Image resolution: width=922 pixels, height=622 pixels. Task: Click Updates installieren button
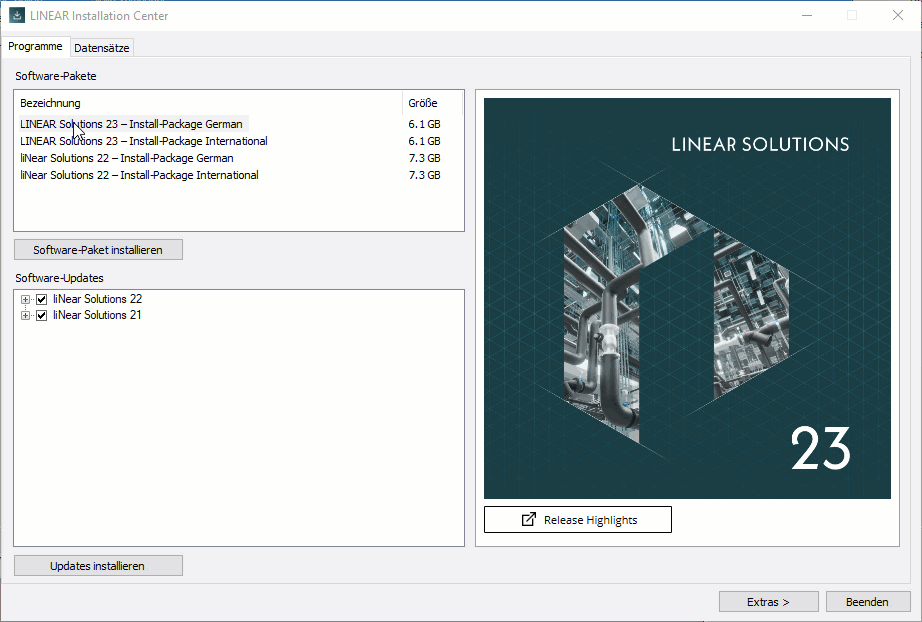(x=98, y=566)
